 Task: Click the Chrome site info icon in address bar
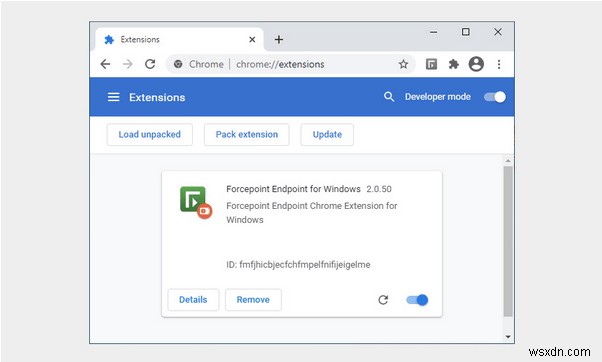point(178,64)
